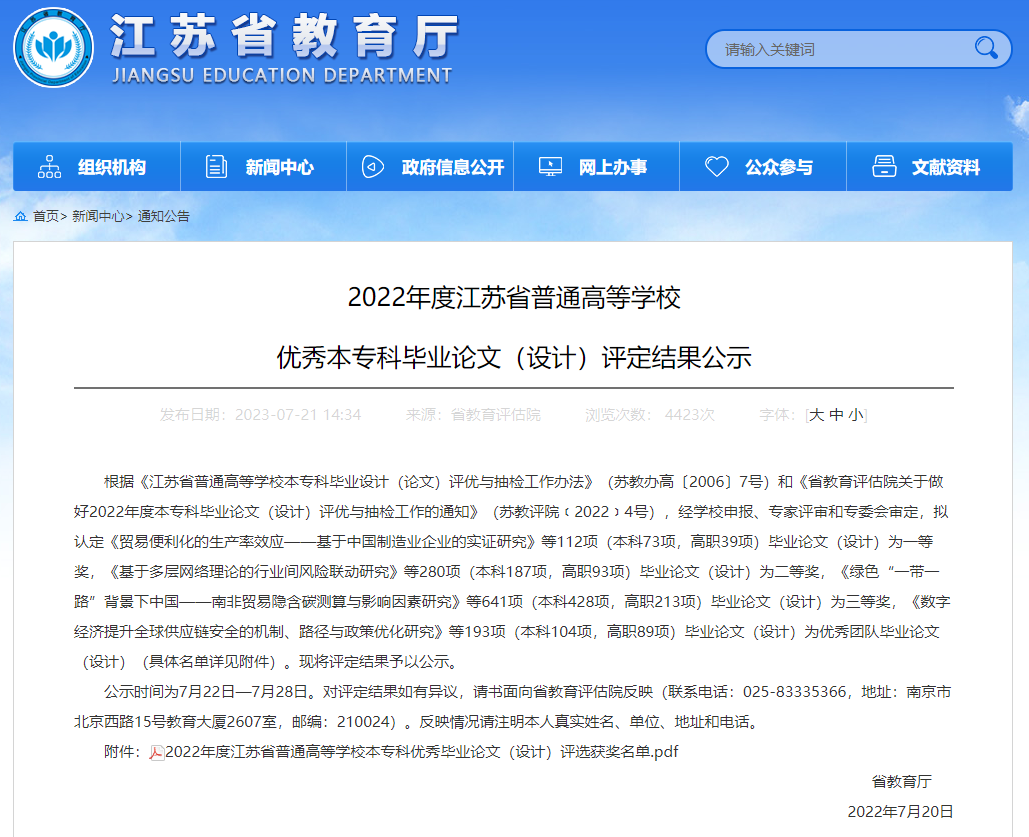
Task: Focus the 请输入关键词 search field
Action: (x=840, y=49)
